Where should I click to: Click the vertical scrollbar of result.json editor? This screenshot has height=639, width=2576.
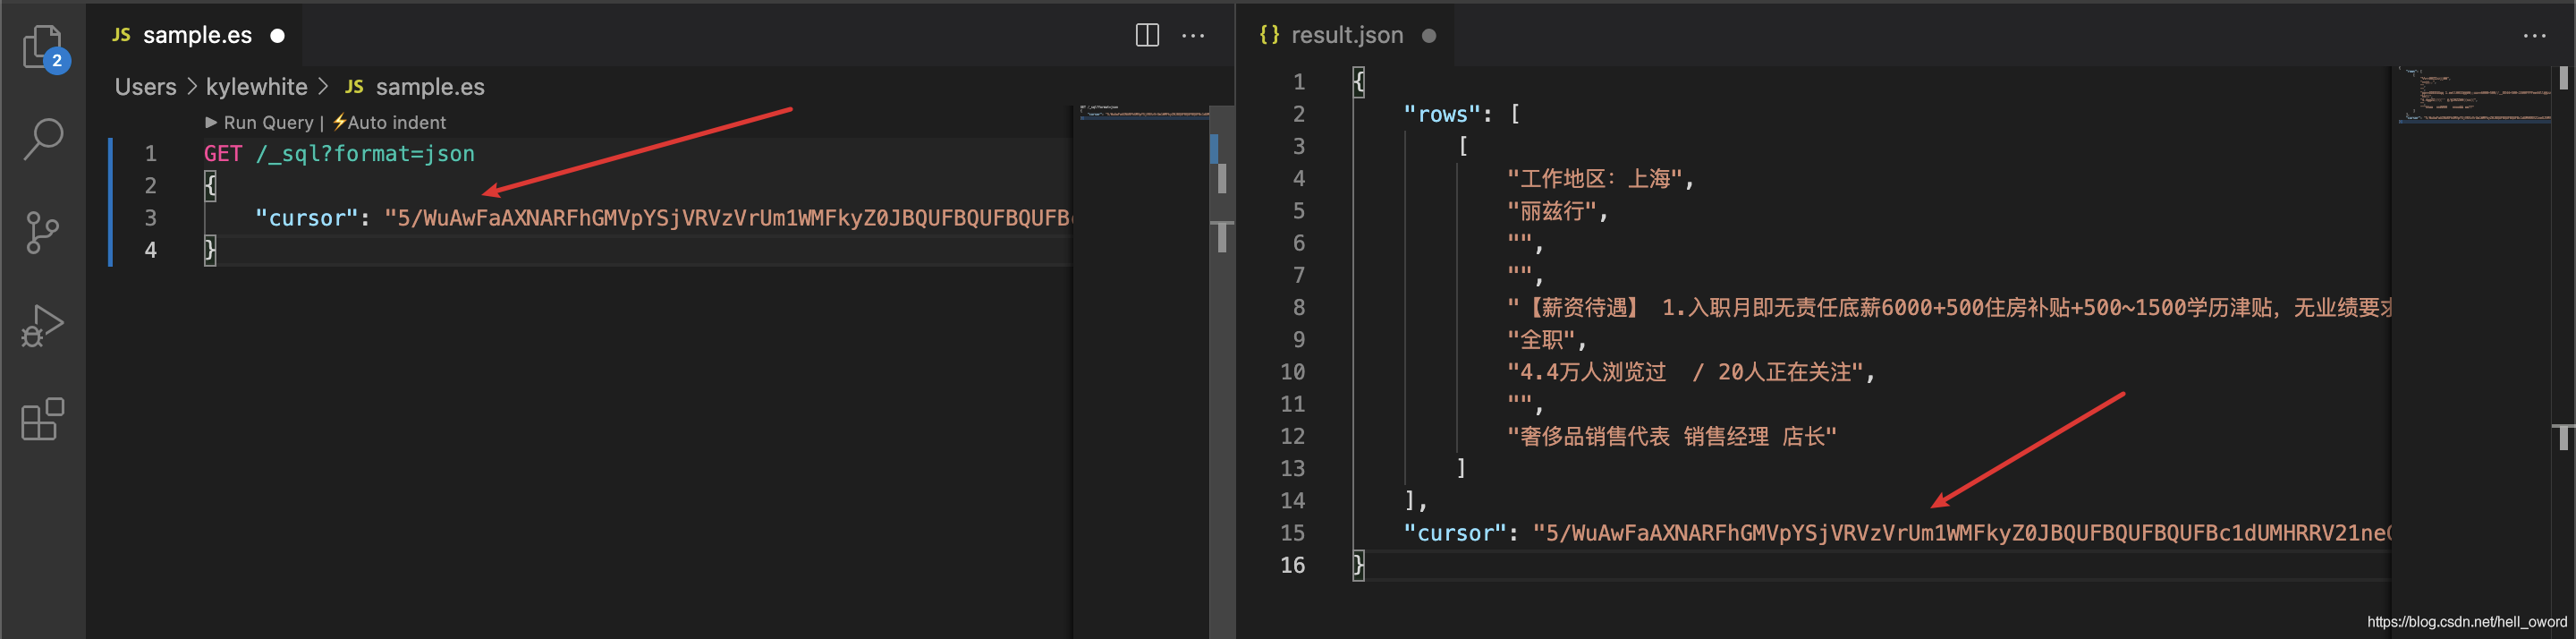point(2563,350)
